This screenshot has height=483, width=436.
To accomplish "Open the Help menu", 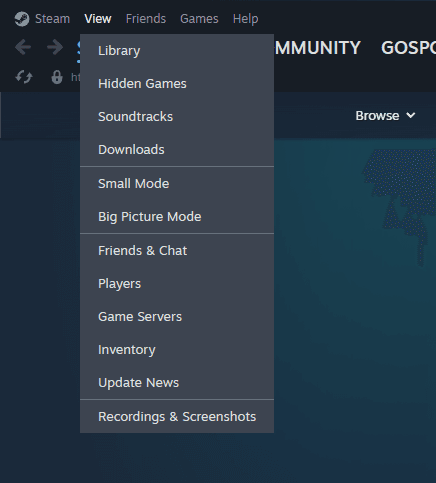I will [245, 19].
